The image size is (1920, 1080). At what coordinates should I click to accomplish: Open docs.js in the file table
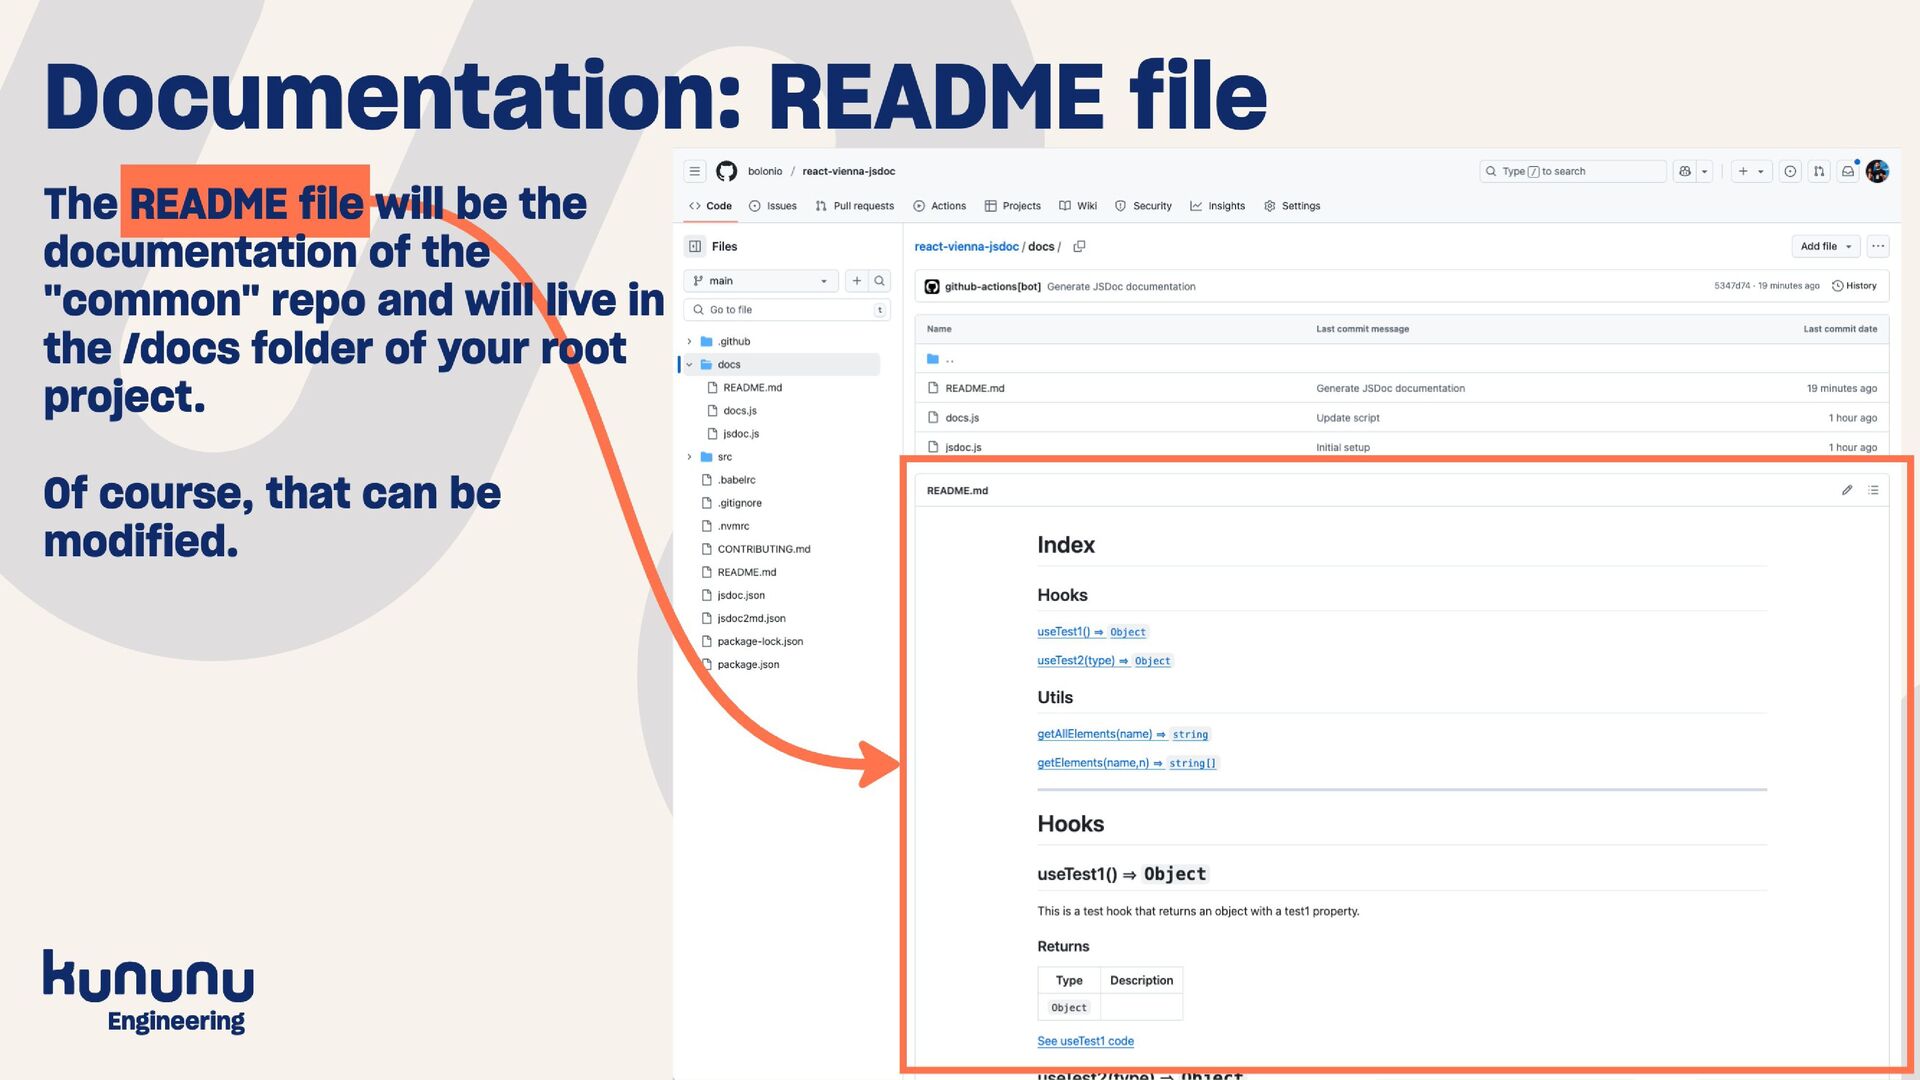click(x=962, y=418)
